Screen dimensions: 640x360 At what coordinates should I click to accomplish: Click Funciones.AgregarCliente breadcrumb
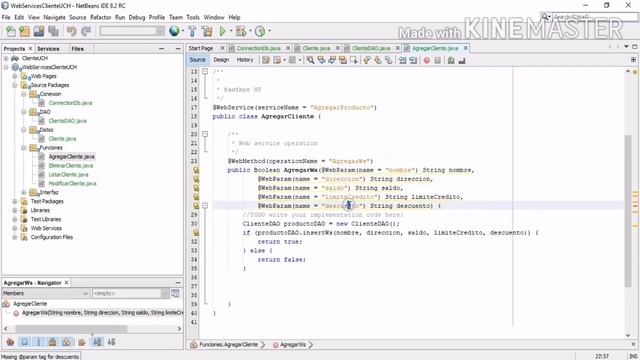pos(228,344)
